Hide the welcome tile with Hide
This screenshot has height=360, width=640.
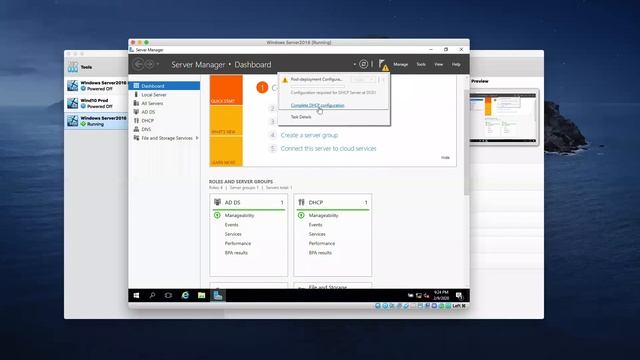point(445,158)
